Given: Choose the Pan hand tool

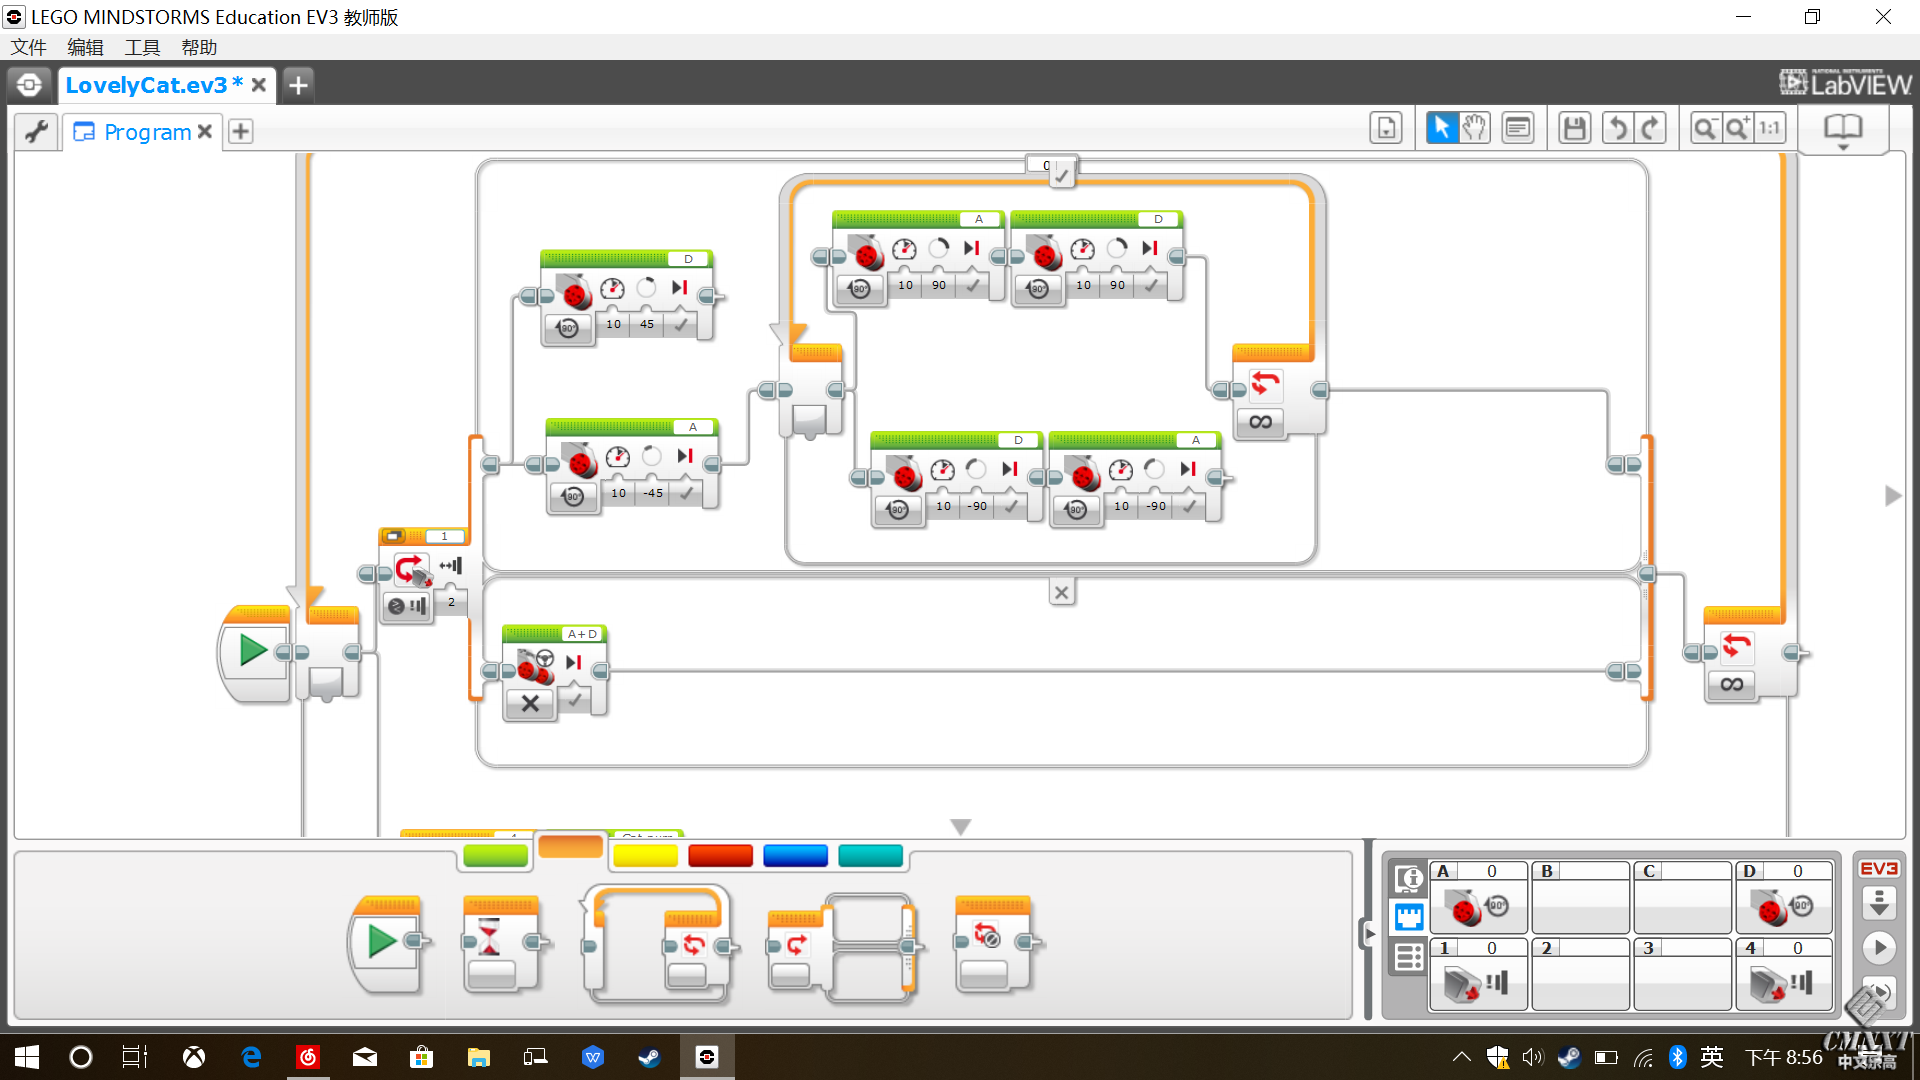Looking at the screenshot, I should tap(1475, 128).
